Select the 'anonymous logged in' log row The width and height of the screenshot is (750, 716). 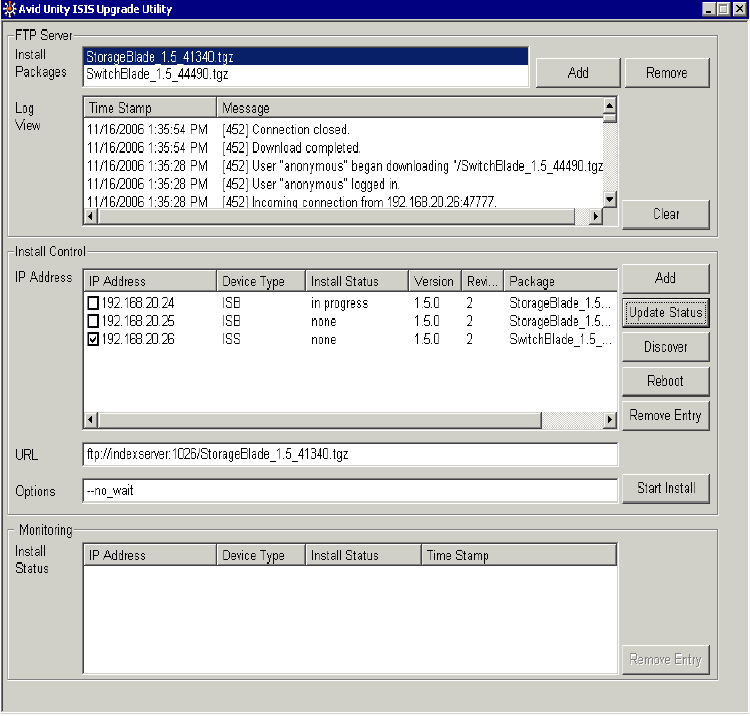pyautogui.click(x=343, y=184)
